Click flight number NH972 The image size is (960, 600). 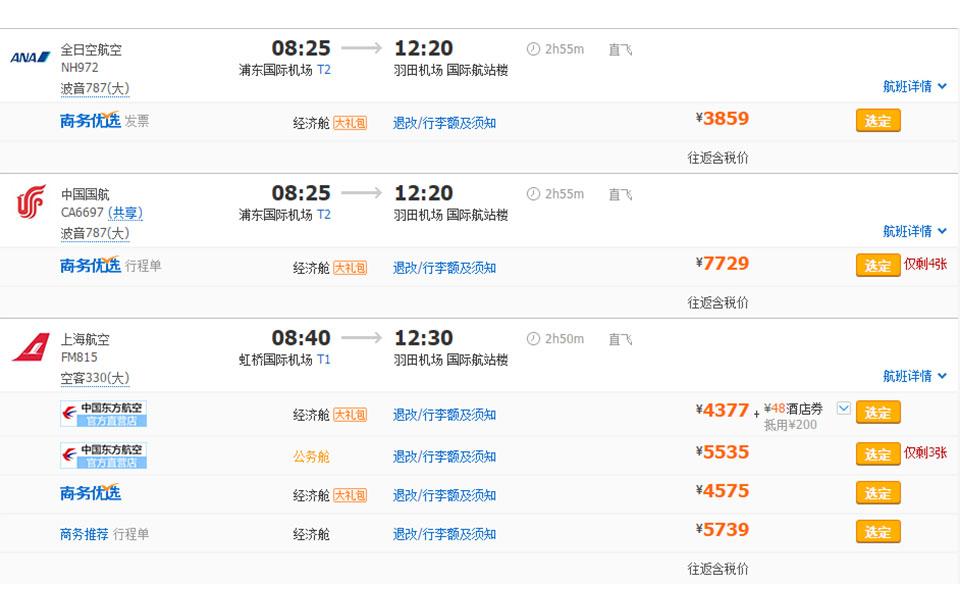pos(80,67)
